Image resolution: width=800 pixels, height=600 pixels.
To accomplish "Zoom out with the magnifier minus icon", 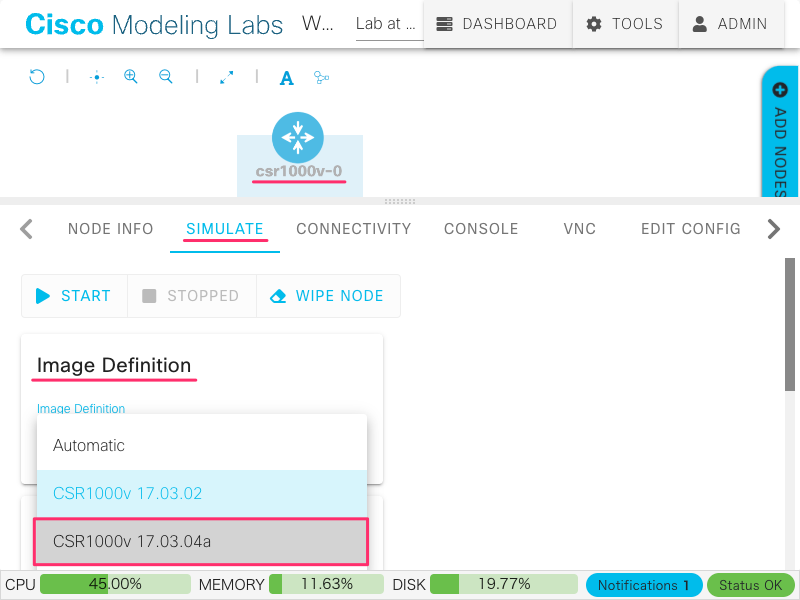I will [165, 77].
